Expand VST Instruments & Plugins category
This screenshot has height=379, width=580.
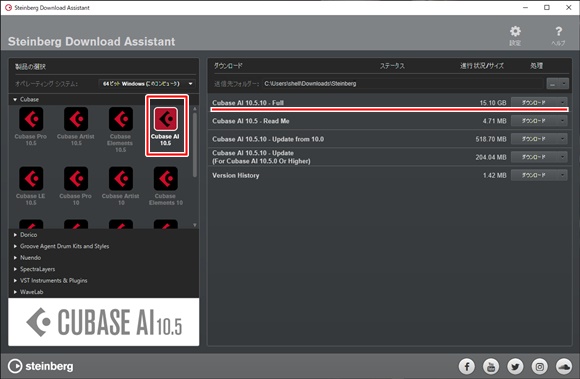coord(15,281)
